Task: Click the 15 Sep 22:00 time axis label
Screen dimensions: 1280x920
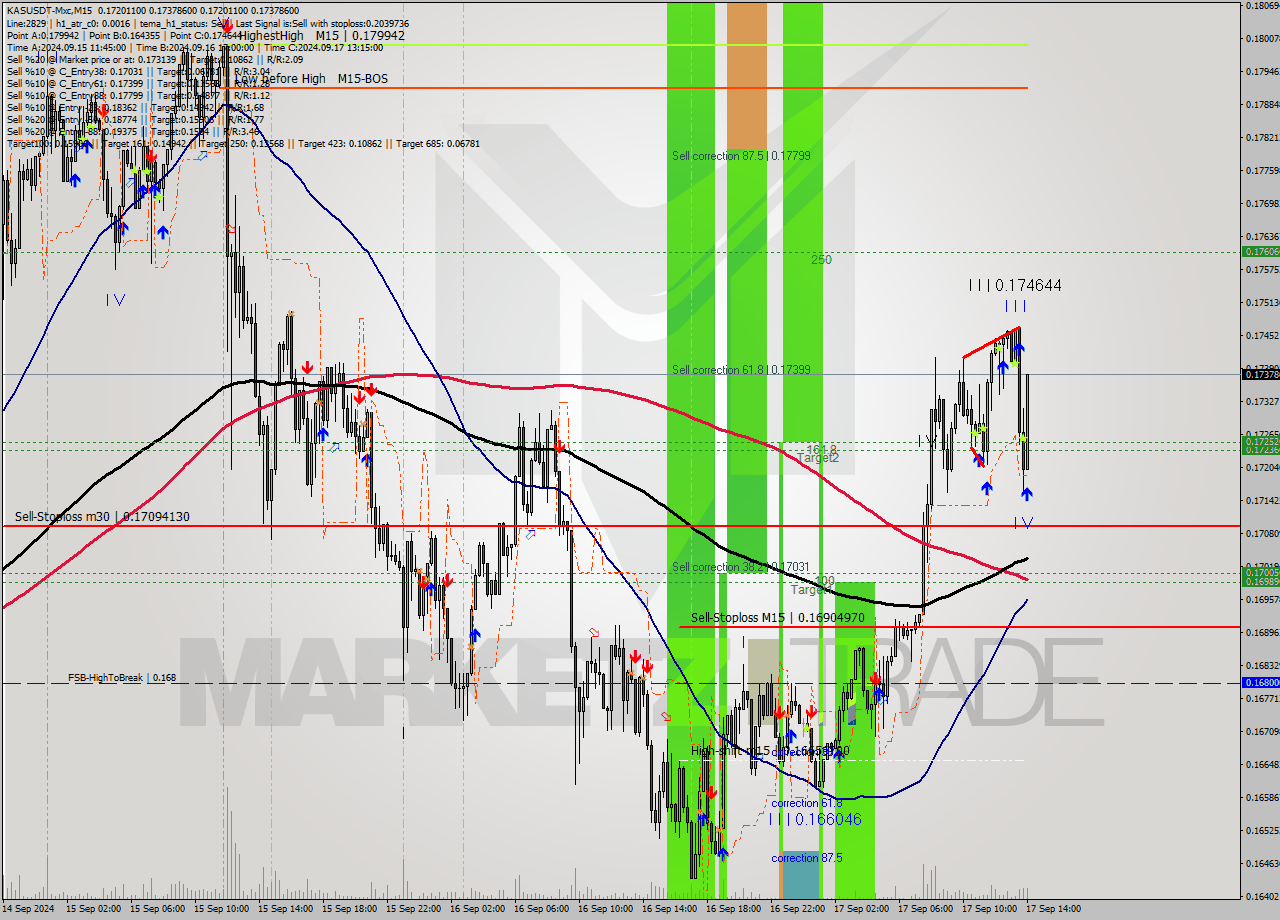Action: (x=415, y=909)
